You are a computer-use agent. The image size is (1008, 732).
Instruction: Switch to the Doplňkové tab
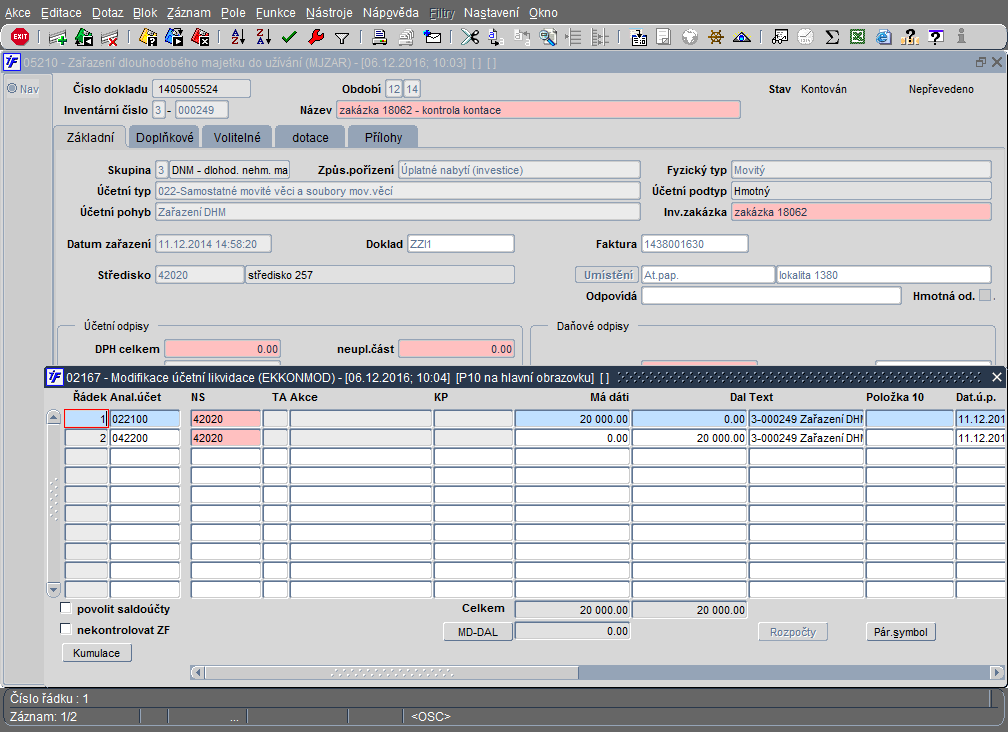tap(165, 137)
